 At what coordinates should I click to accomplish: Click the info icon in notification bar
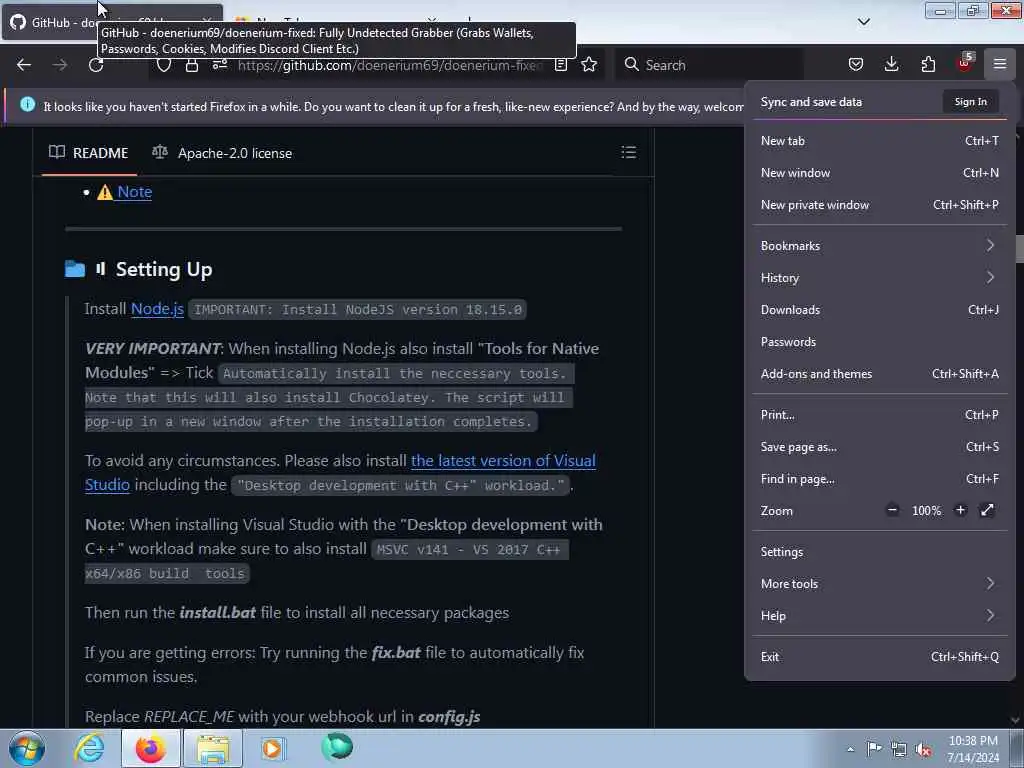[27, 104]
